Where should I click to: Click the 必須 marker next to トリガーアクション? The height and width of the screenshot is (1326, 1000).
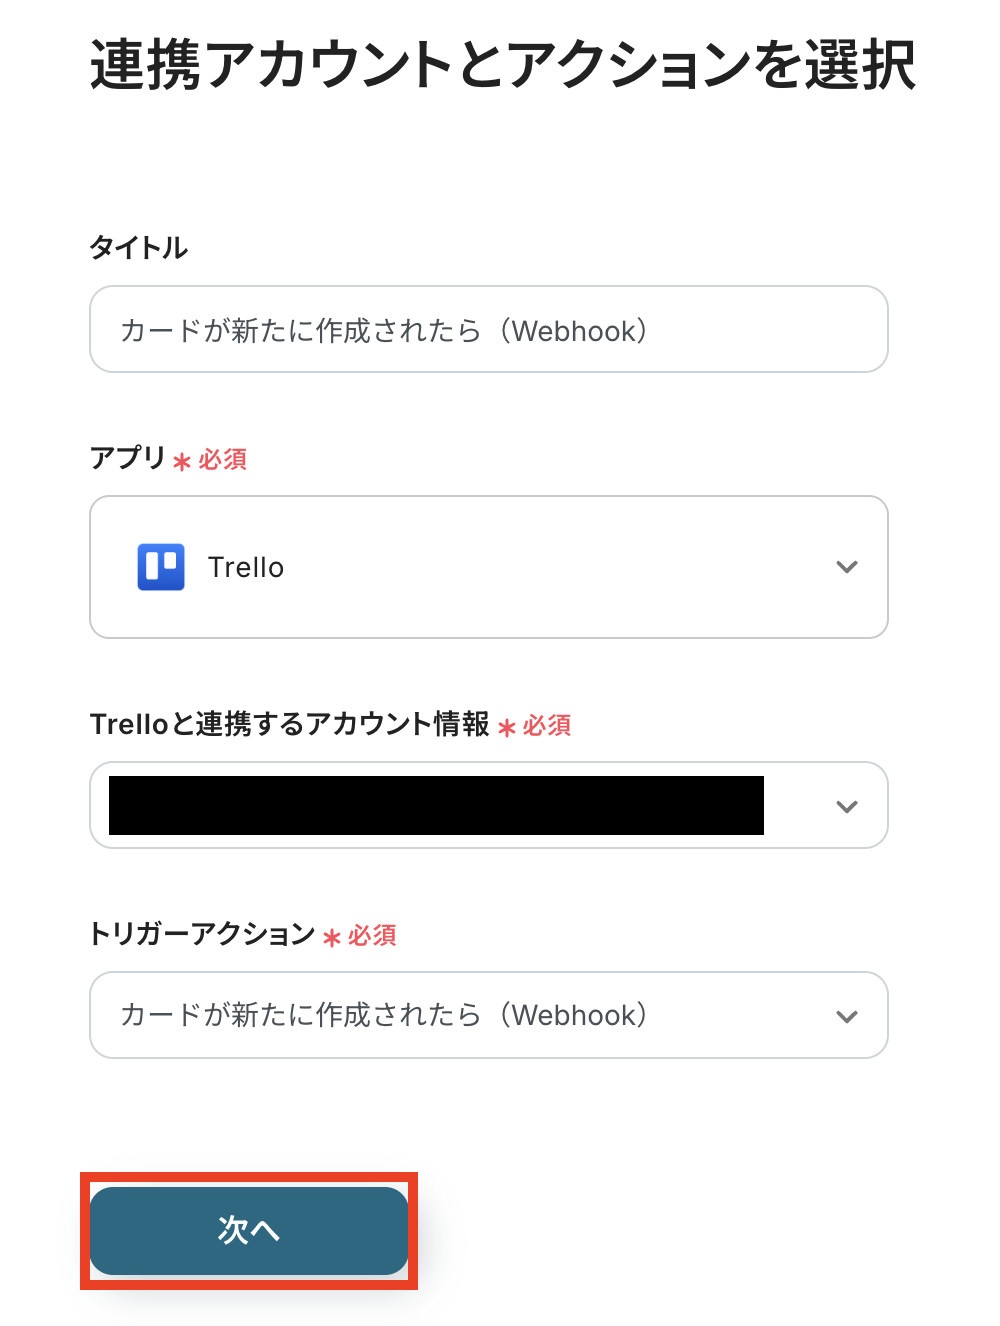373,935
